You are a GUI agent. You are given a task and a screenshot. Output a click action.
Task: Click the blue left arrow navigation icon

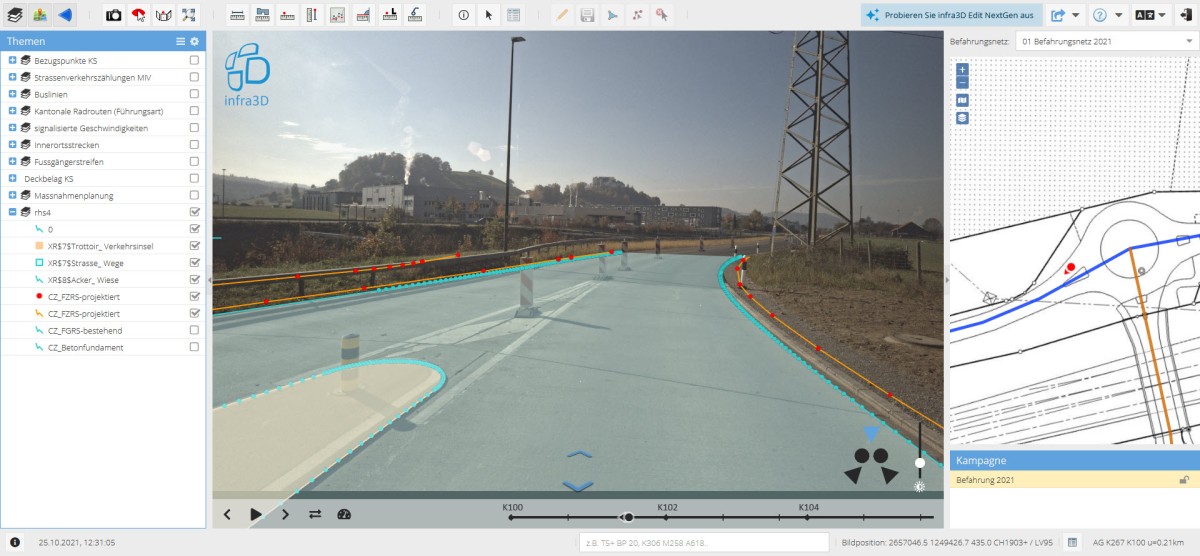(65, 15)
